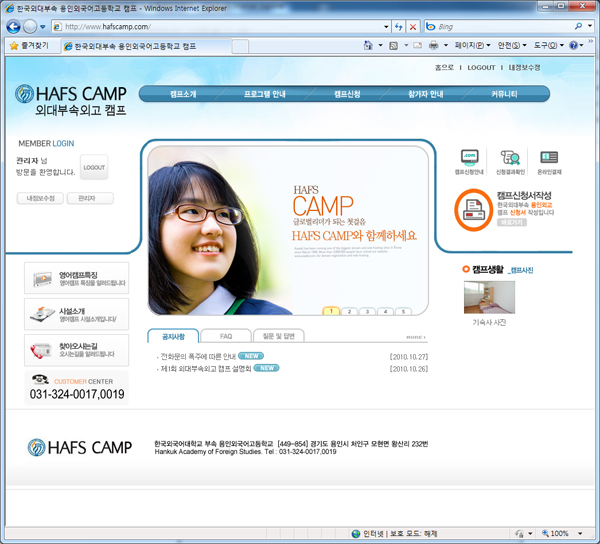Open the 캠프소개 navigation menu
The height and width of the screenshot is (544, 600).
tap(183, 94)
